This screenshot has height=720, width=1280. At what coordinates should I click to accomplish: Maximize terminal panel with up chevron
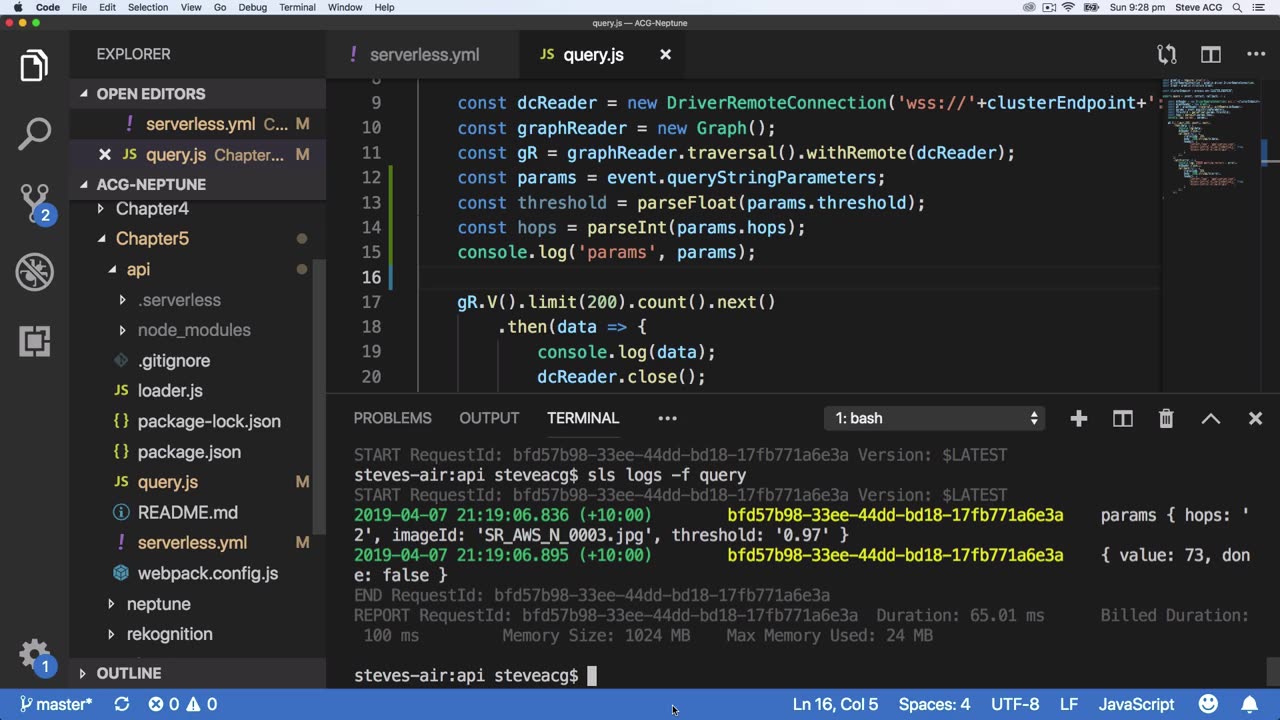[x=1210, y=419]
